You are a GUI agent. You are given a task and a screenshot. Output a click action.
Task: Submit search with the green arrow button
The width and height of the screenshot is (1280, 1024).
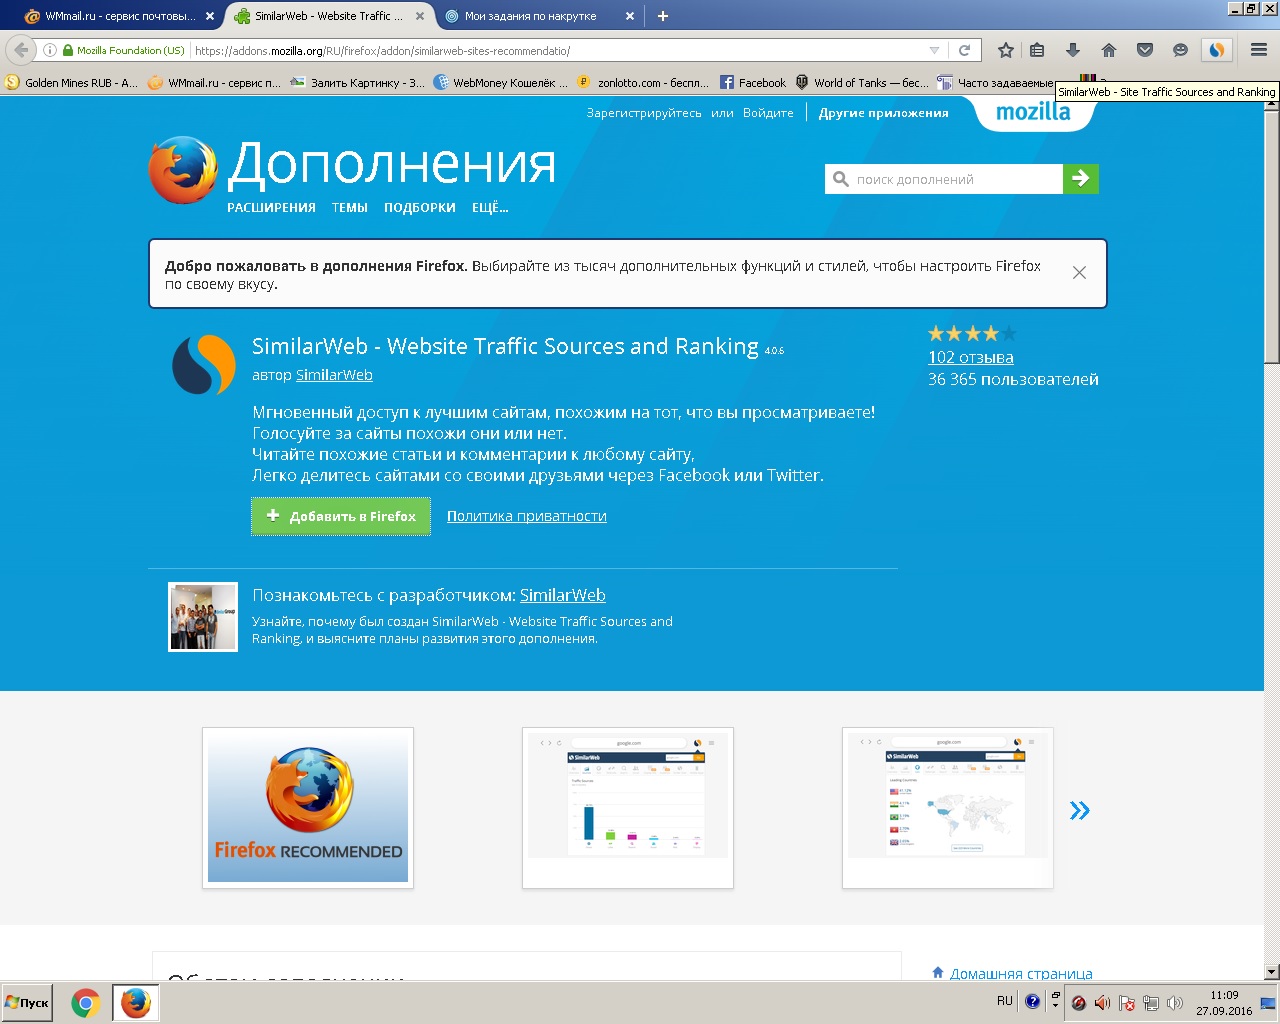(x=1081, y=179)
